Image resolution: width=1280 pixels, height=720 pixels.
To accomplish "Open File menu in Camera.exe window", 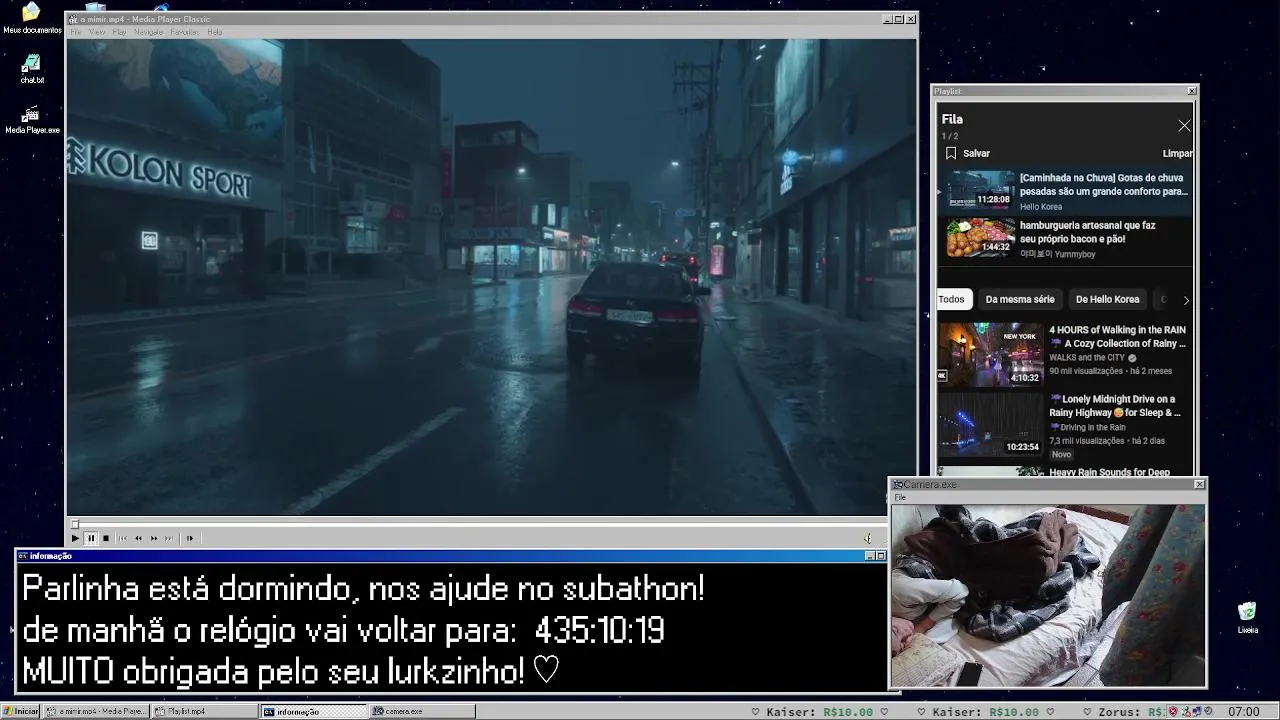I will (900, 497).
